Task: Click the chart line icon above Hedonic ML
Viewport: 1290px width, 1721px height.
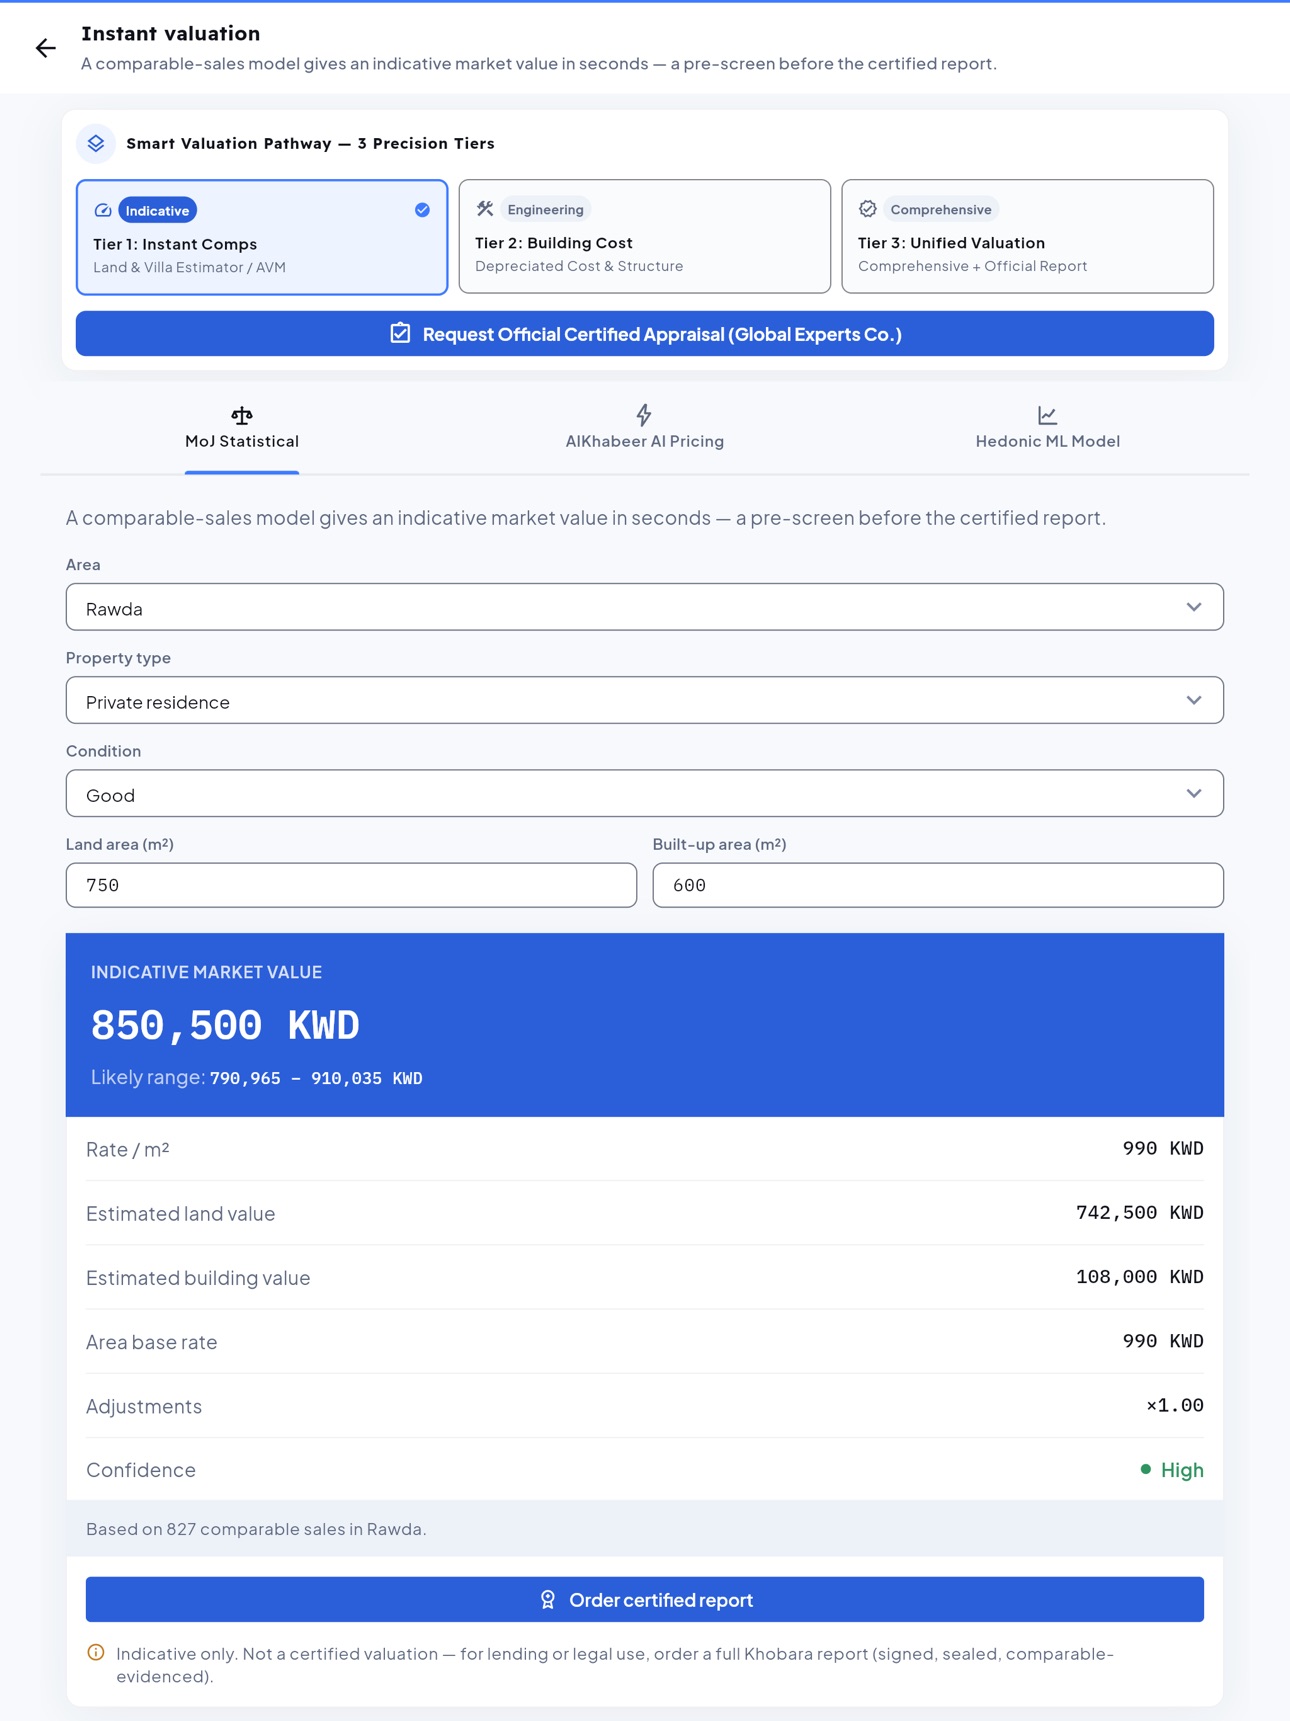Action: click(1047, 415)
